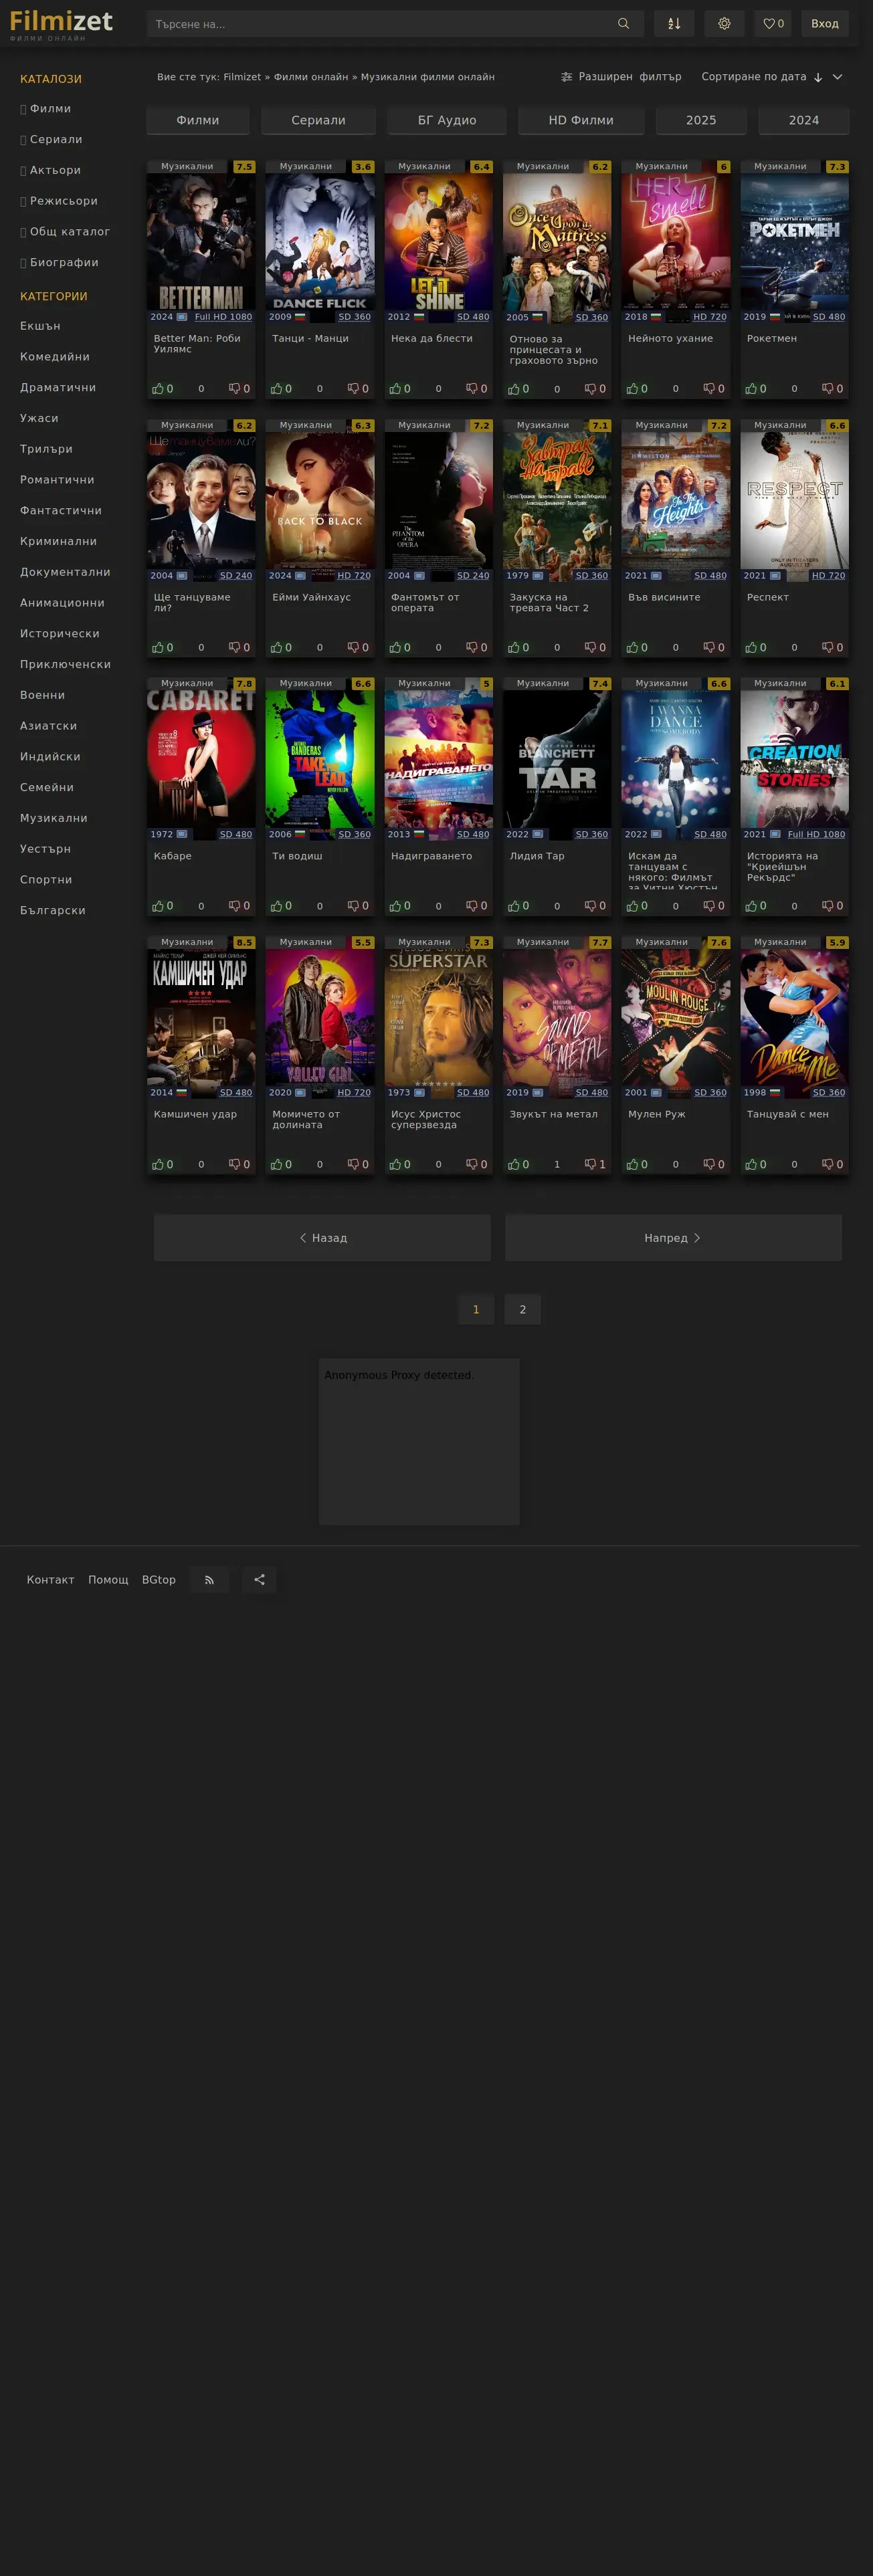Dislike Лидия Тар
The width and height of the screenshot is (873, 2576).
click(595, 907)
